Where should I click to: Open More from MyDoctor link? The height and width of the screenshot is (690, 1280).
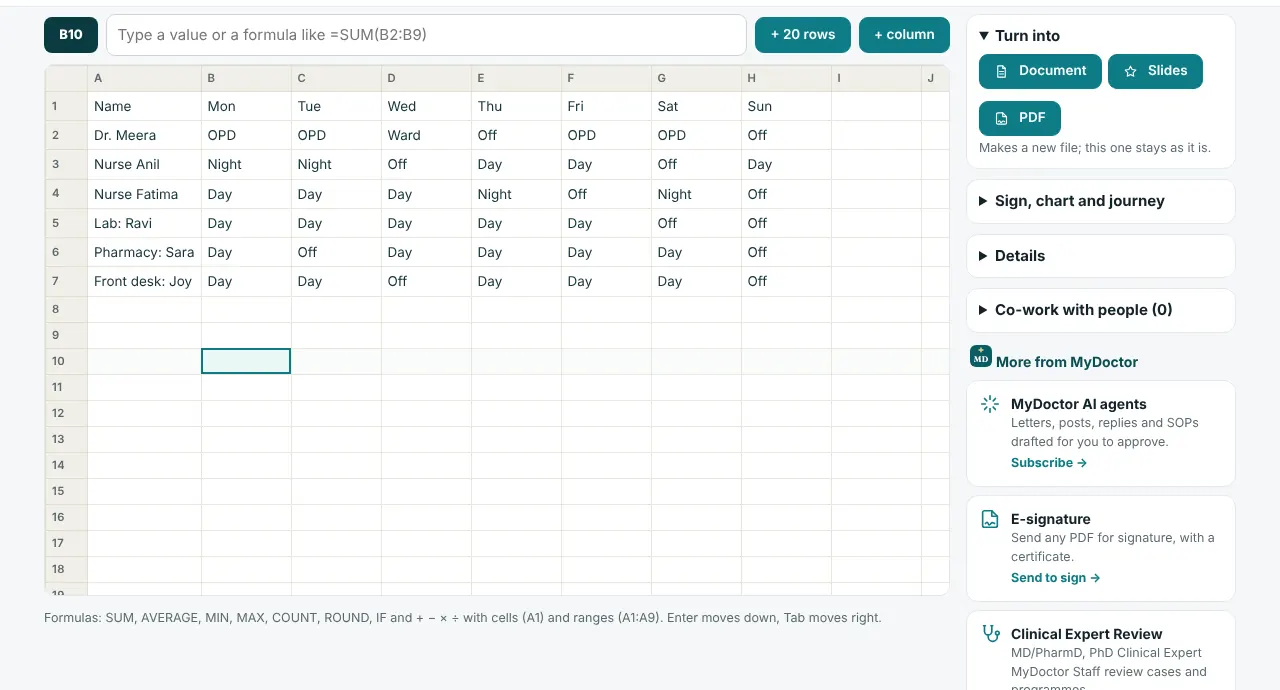(1067, 362)
